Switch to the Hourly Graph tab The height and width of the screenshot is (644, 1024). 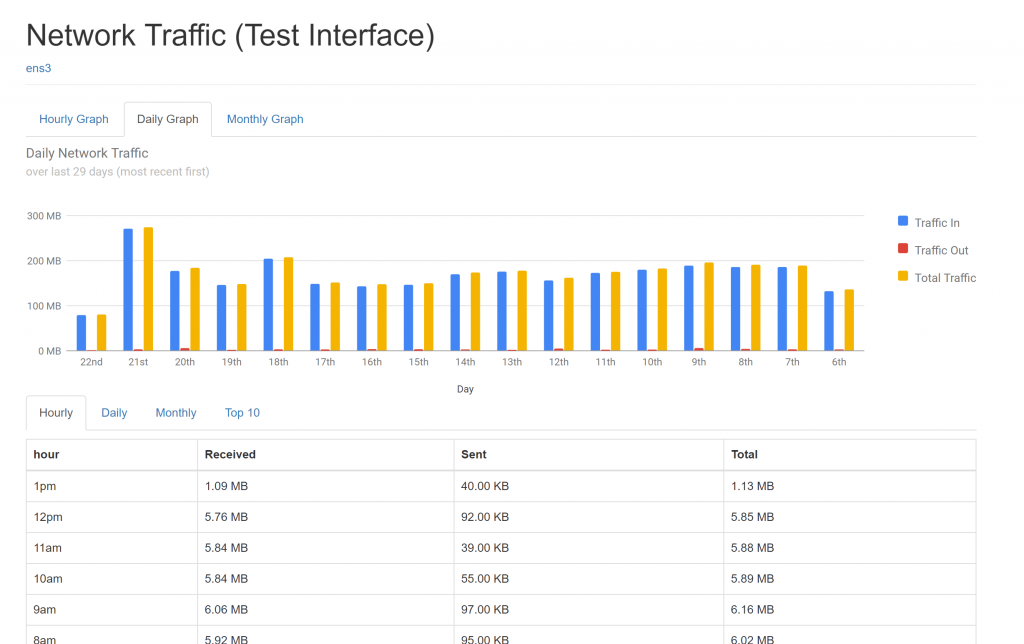click(x=74, y=119)
